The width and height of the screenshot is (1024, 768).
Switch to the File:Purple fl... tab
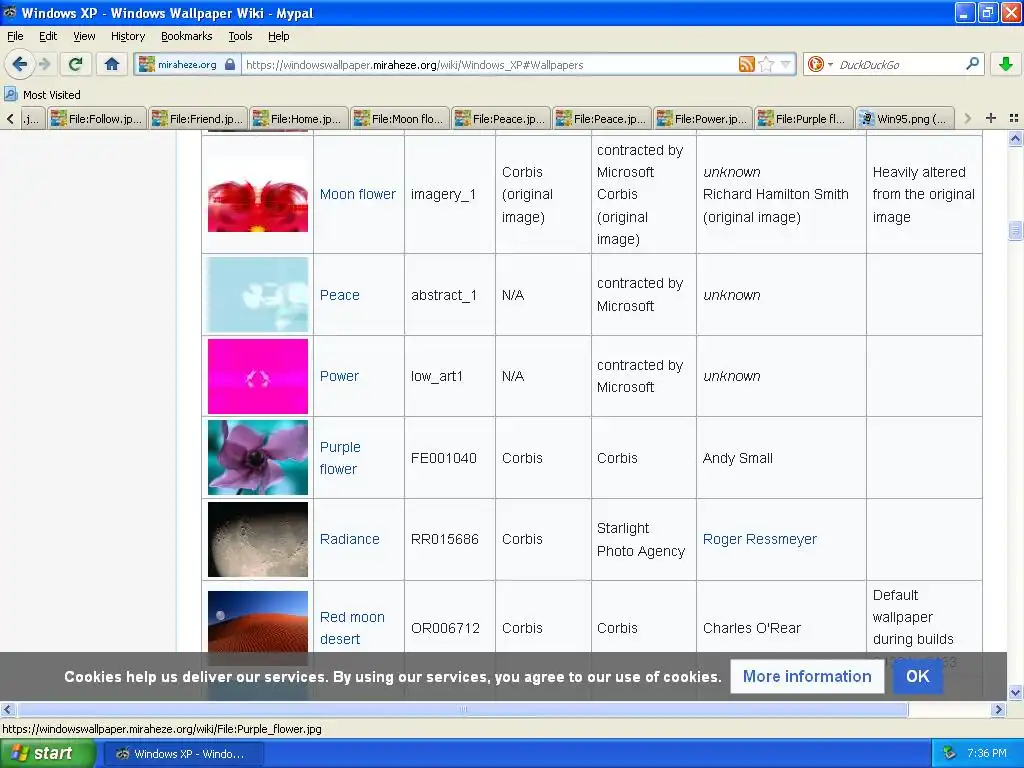pyautogui.click(x=804, y=118)
